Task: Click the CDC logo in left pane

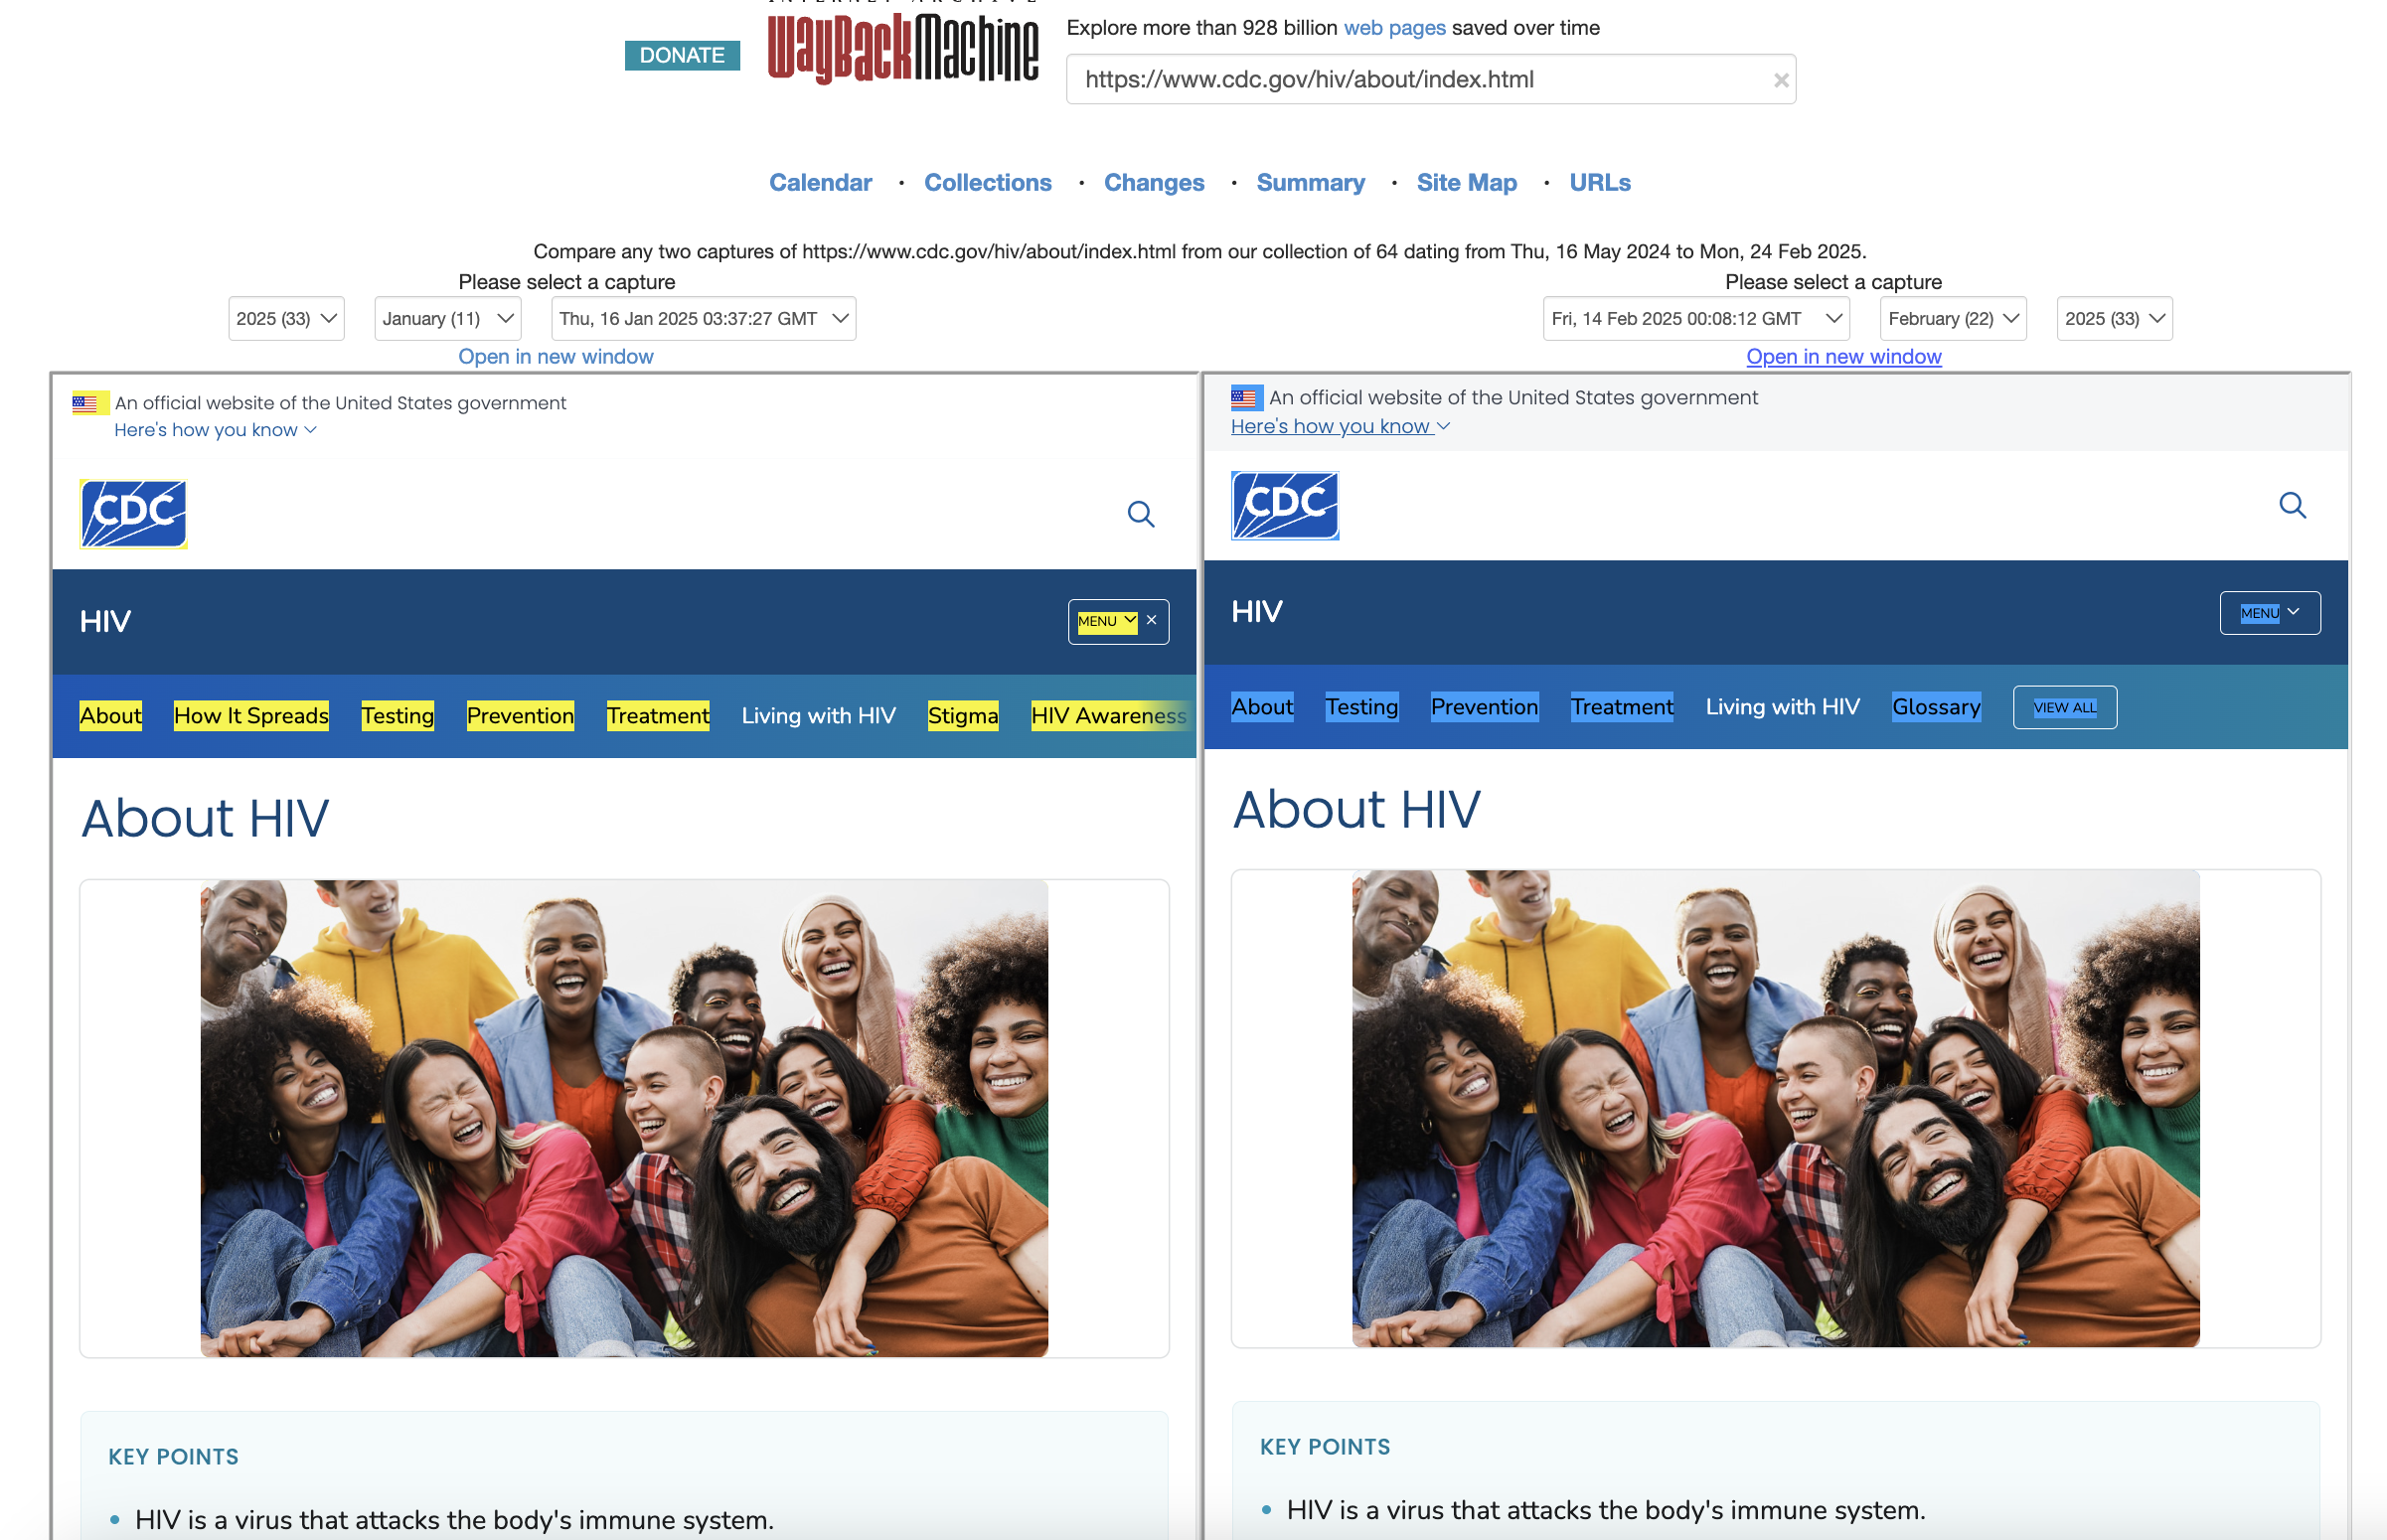Action: [x=133, y=514]
